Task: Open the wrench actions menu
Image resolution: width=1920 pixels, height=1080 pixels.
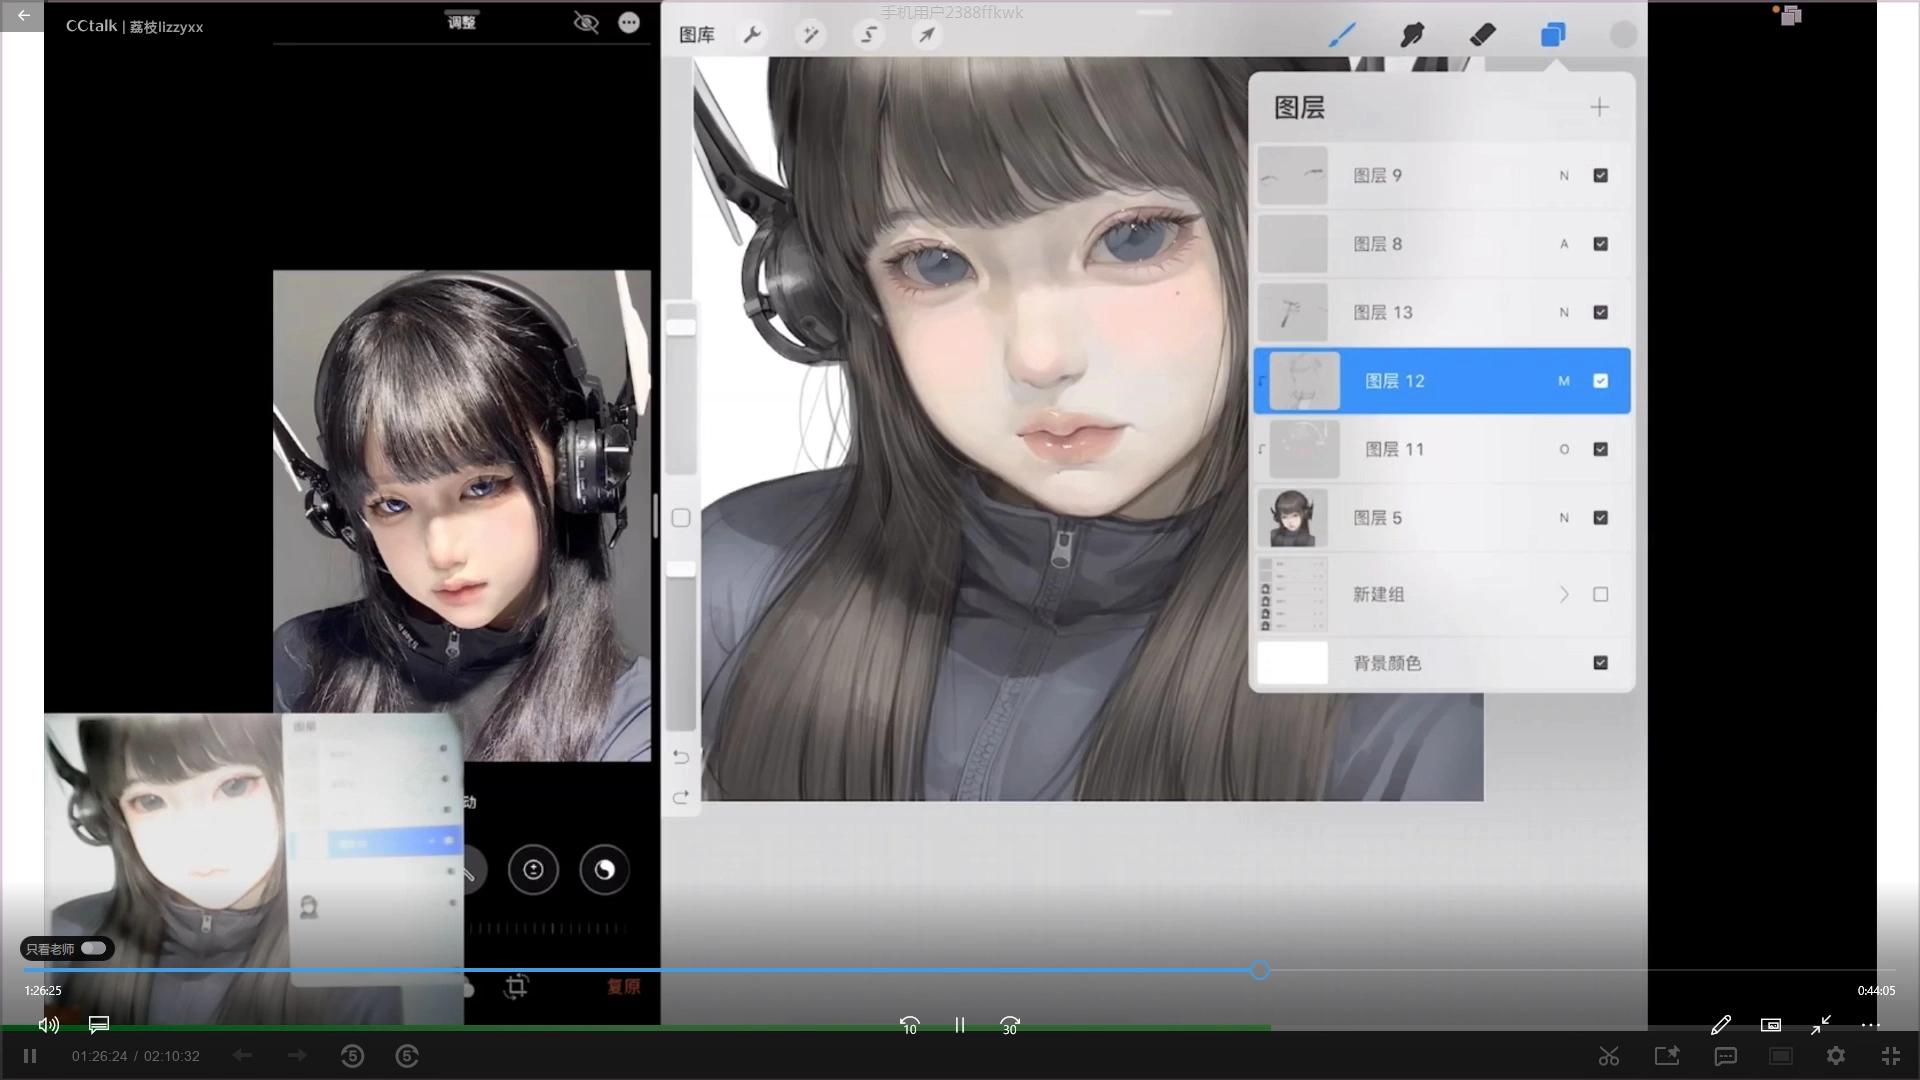Action: point(752,35)
